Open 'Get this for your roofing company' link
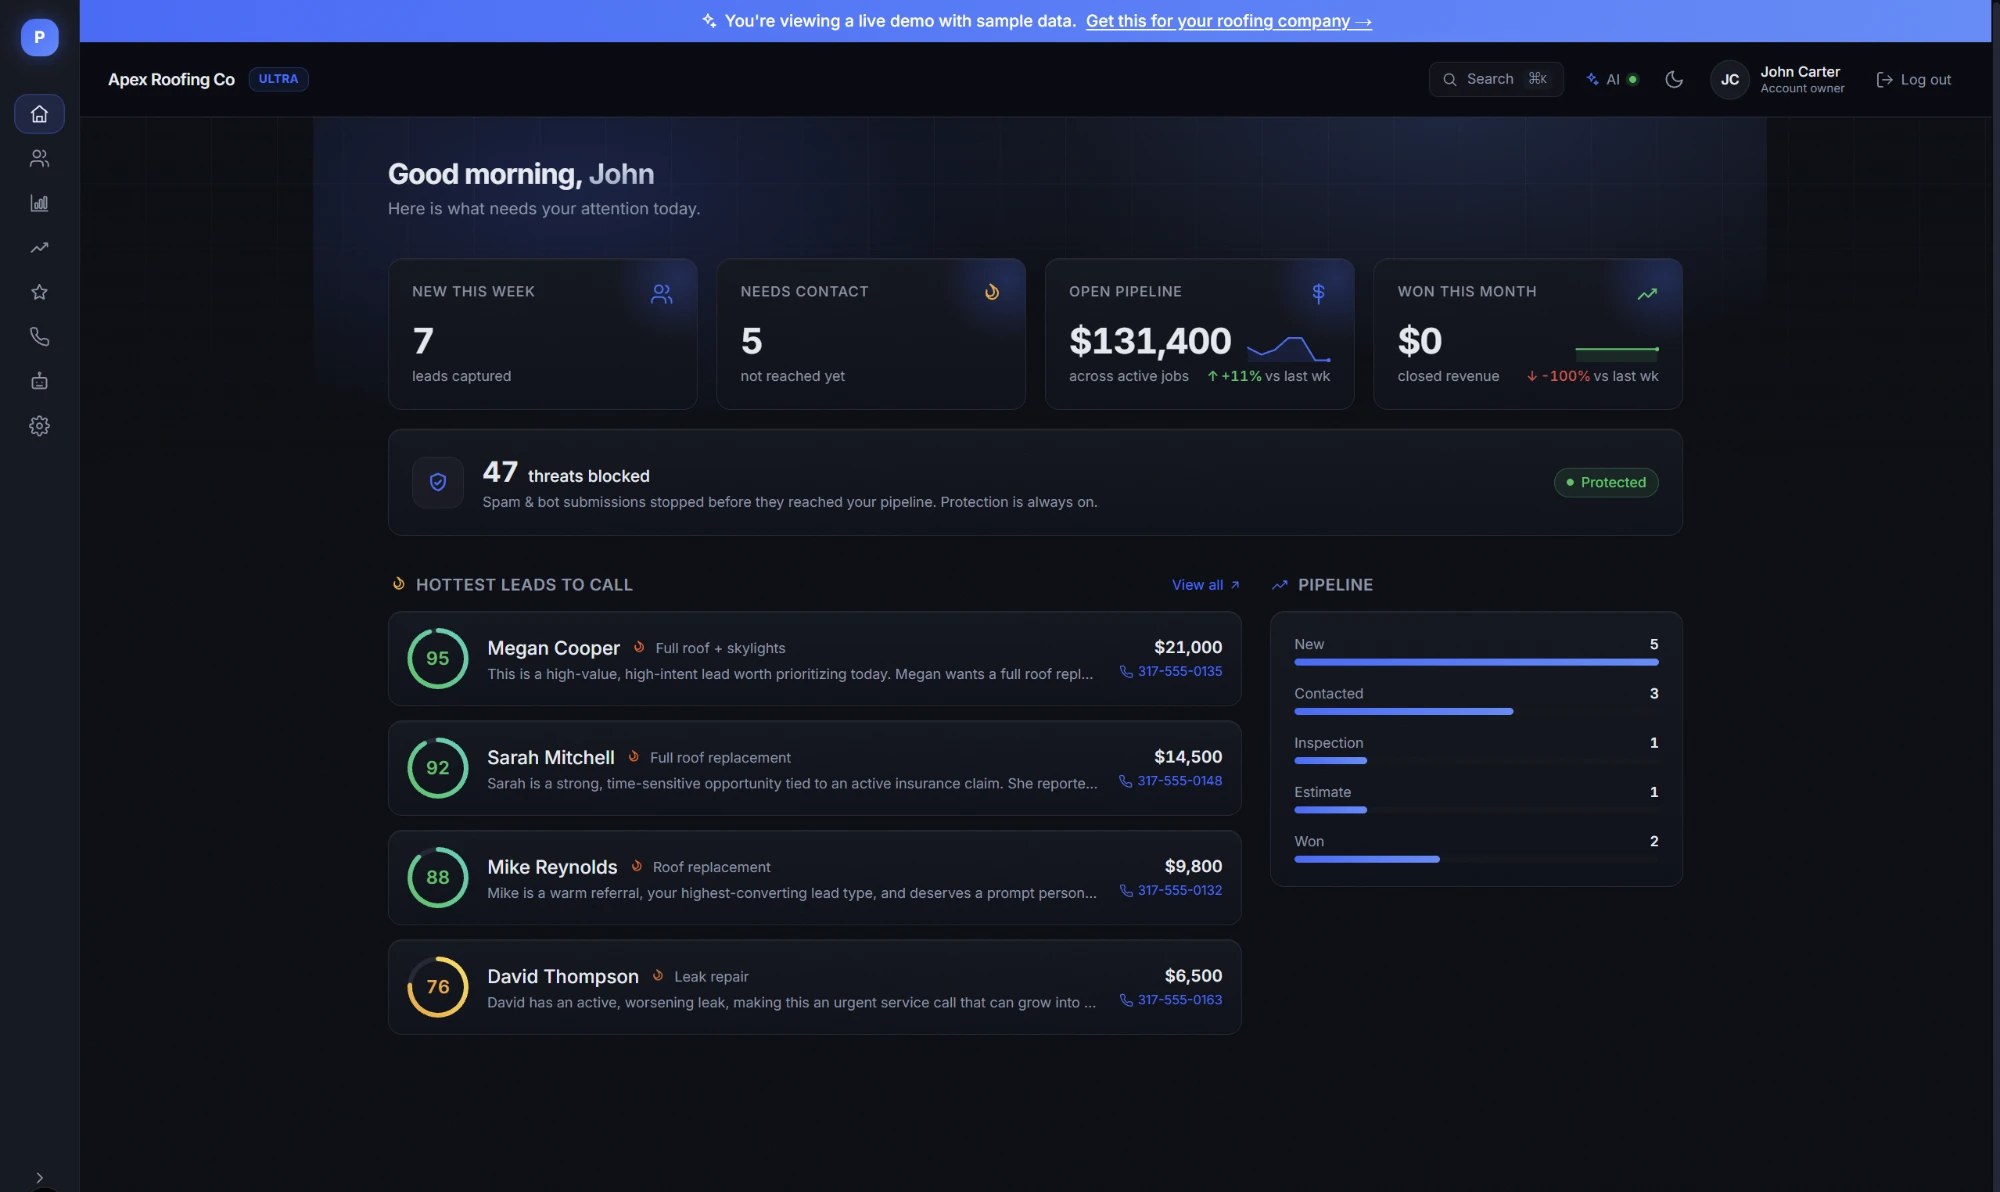The image size is (2000, 1192). click(x=1228, y=21)
